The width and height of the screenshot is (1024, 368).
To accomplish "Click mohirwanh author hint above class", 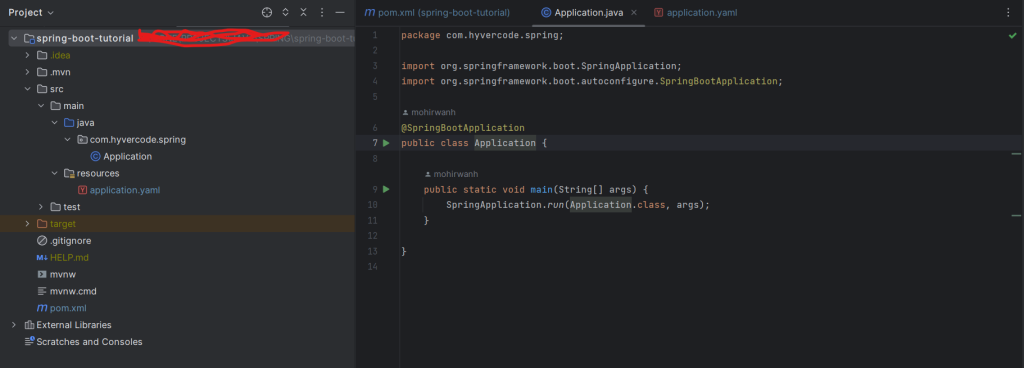I will click(x=429, y=112).
